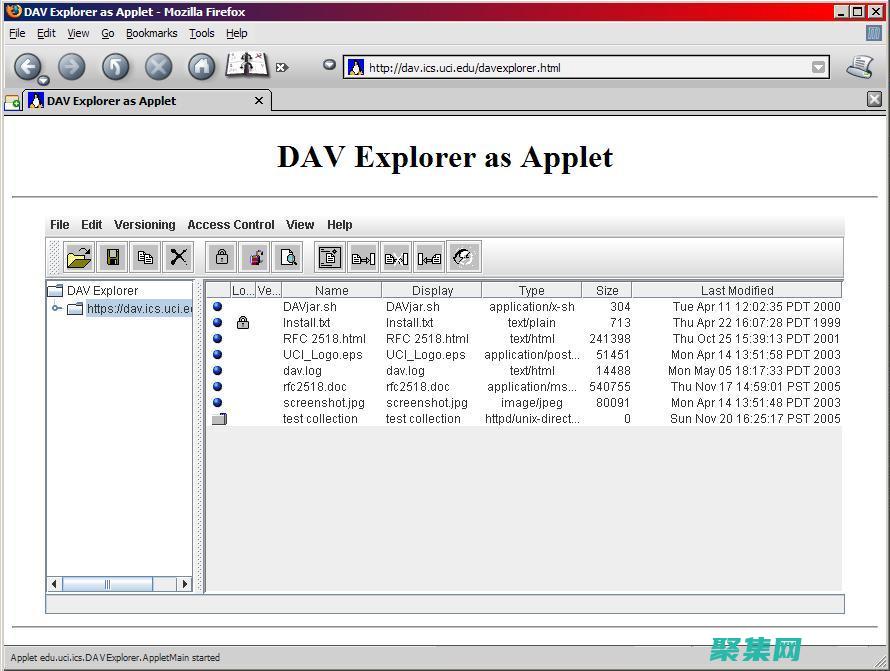This screenshot has height=671, width=890.
Task: Open the Versioning menu
Action: tap(144, 224)
